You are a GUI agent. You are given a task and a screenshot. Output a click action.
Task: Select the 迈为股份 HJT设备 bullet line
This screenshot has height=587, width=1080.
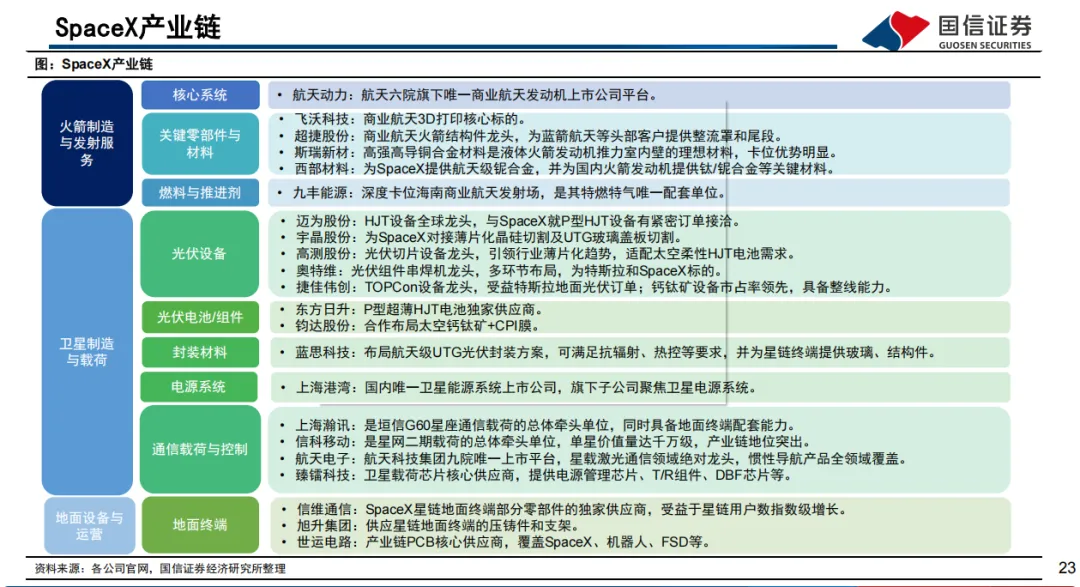click(x=510, y=221)
